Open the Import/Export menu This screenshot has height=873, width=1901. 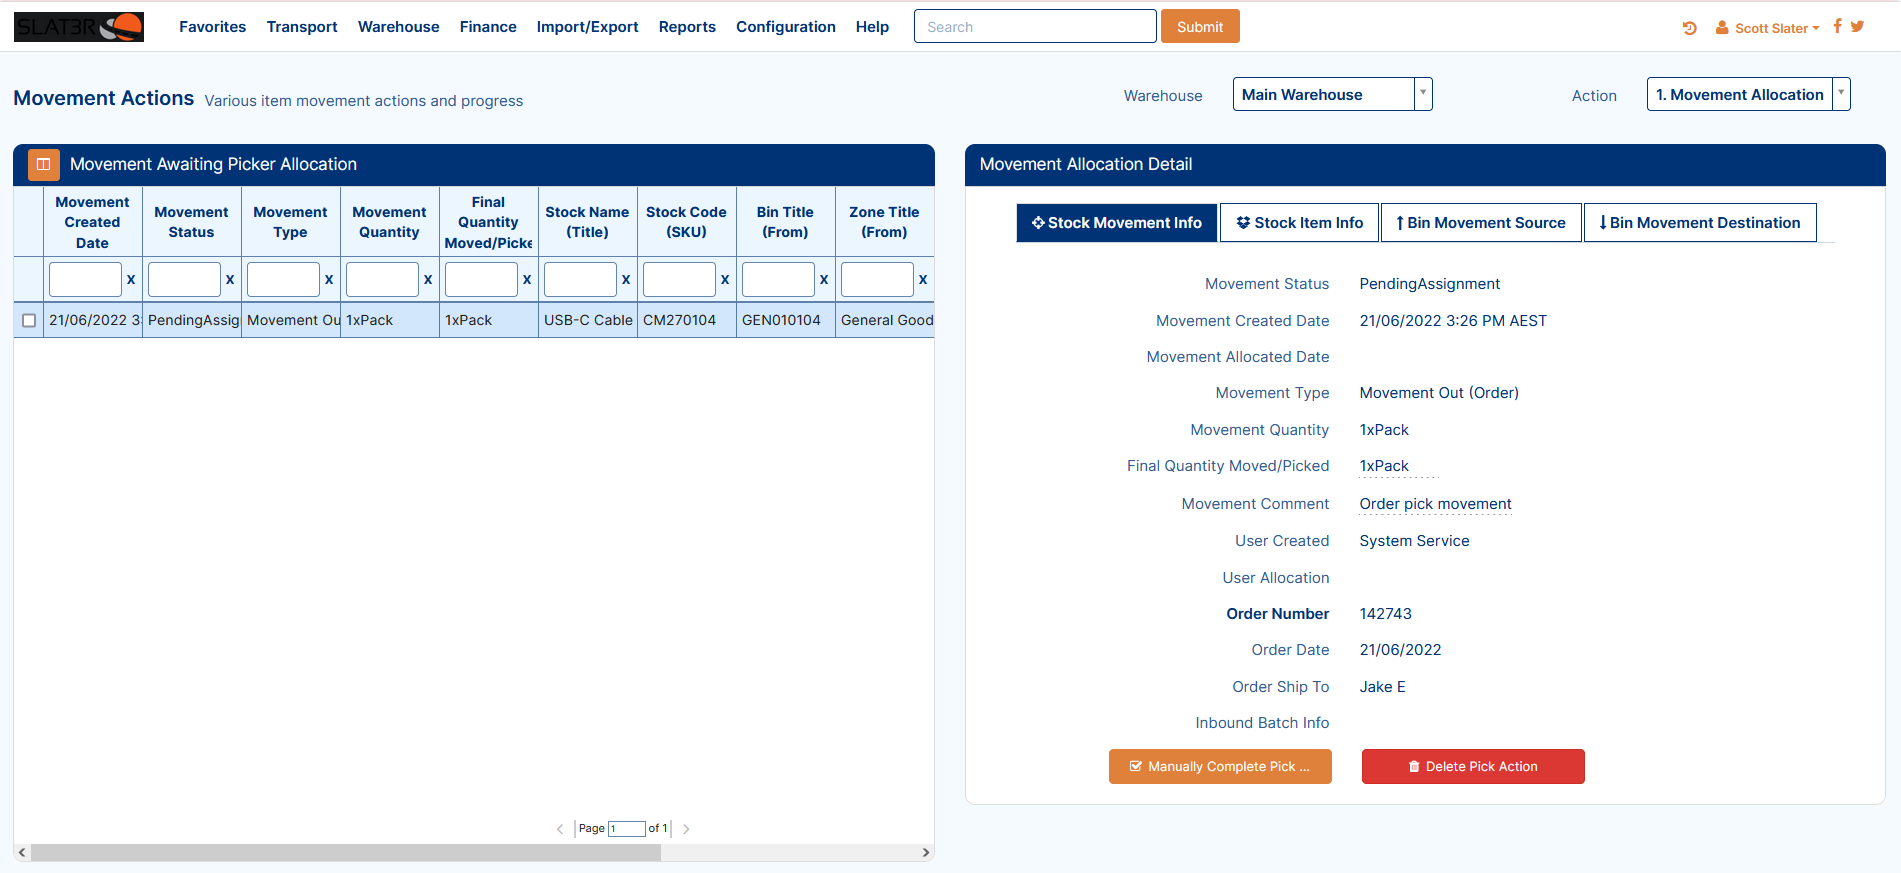click(x=587, y=27)
